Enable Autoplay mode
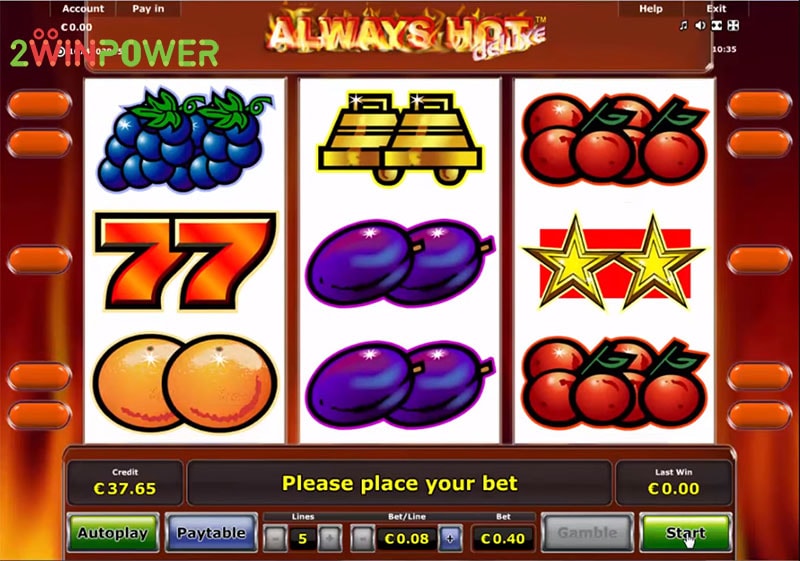Screen dimensions: 800x561 click(113, 533)
